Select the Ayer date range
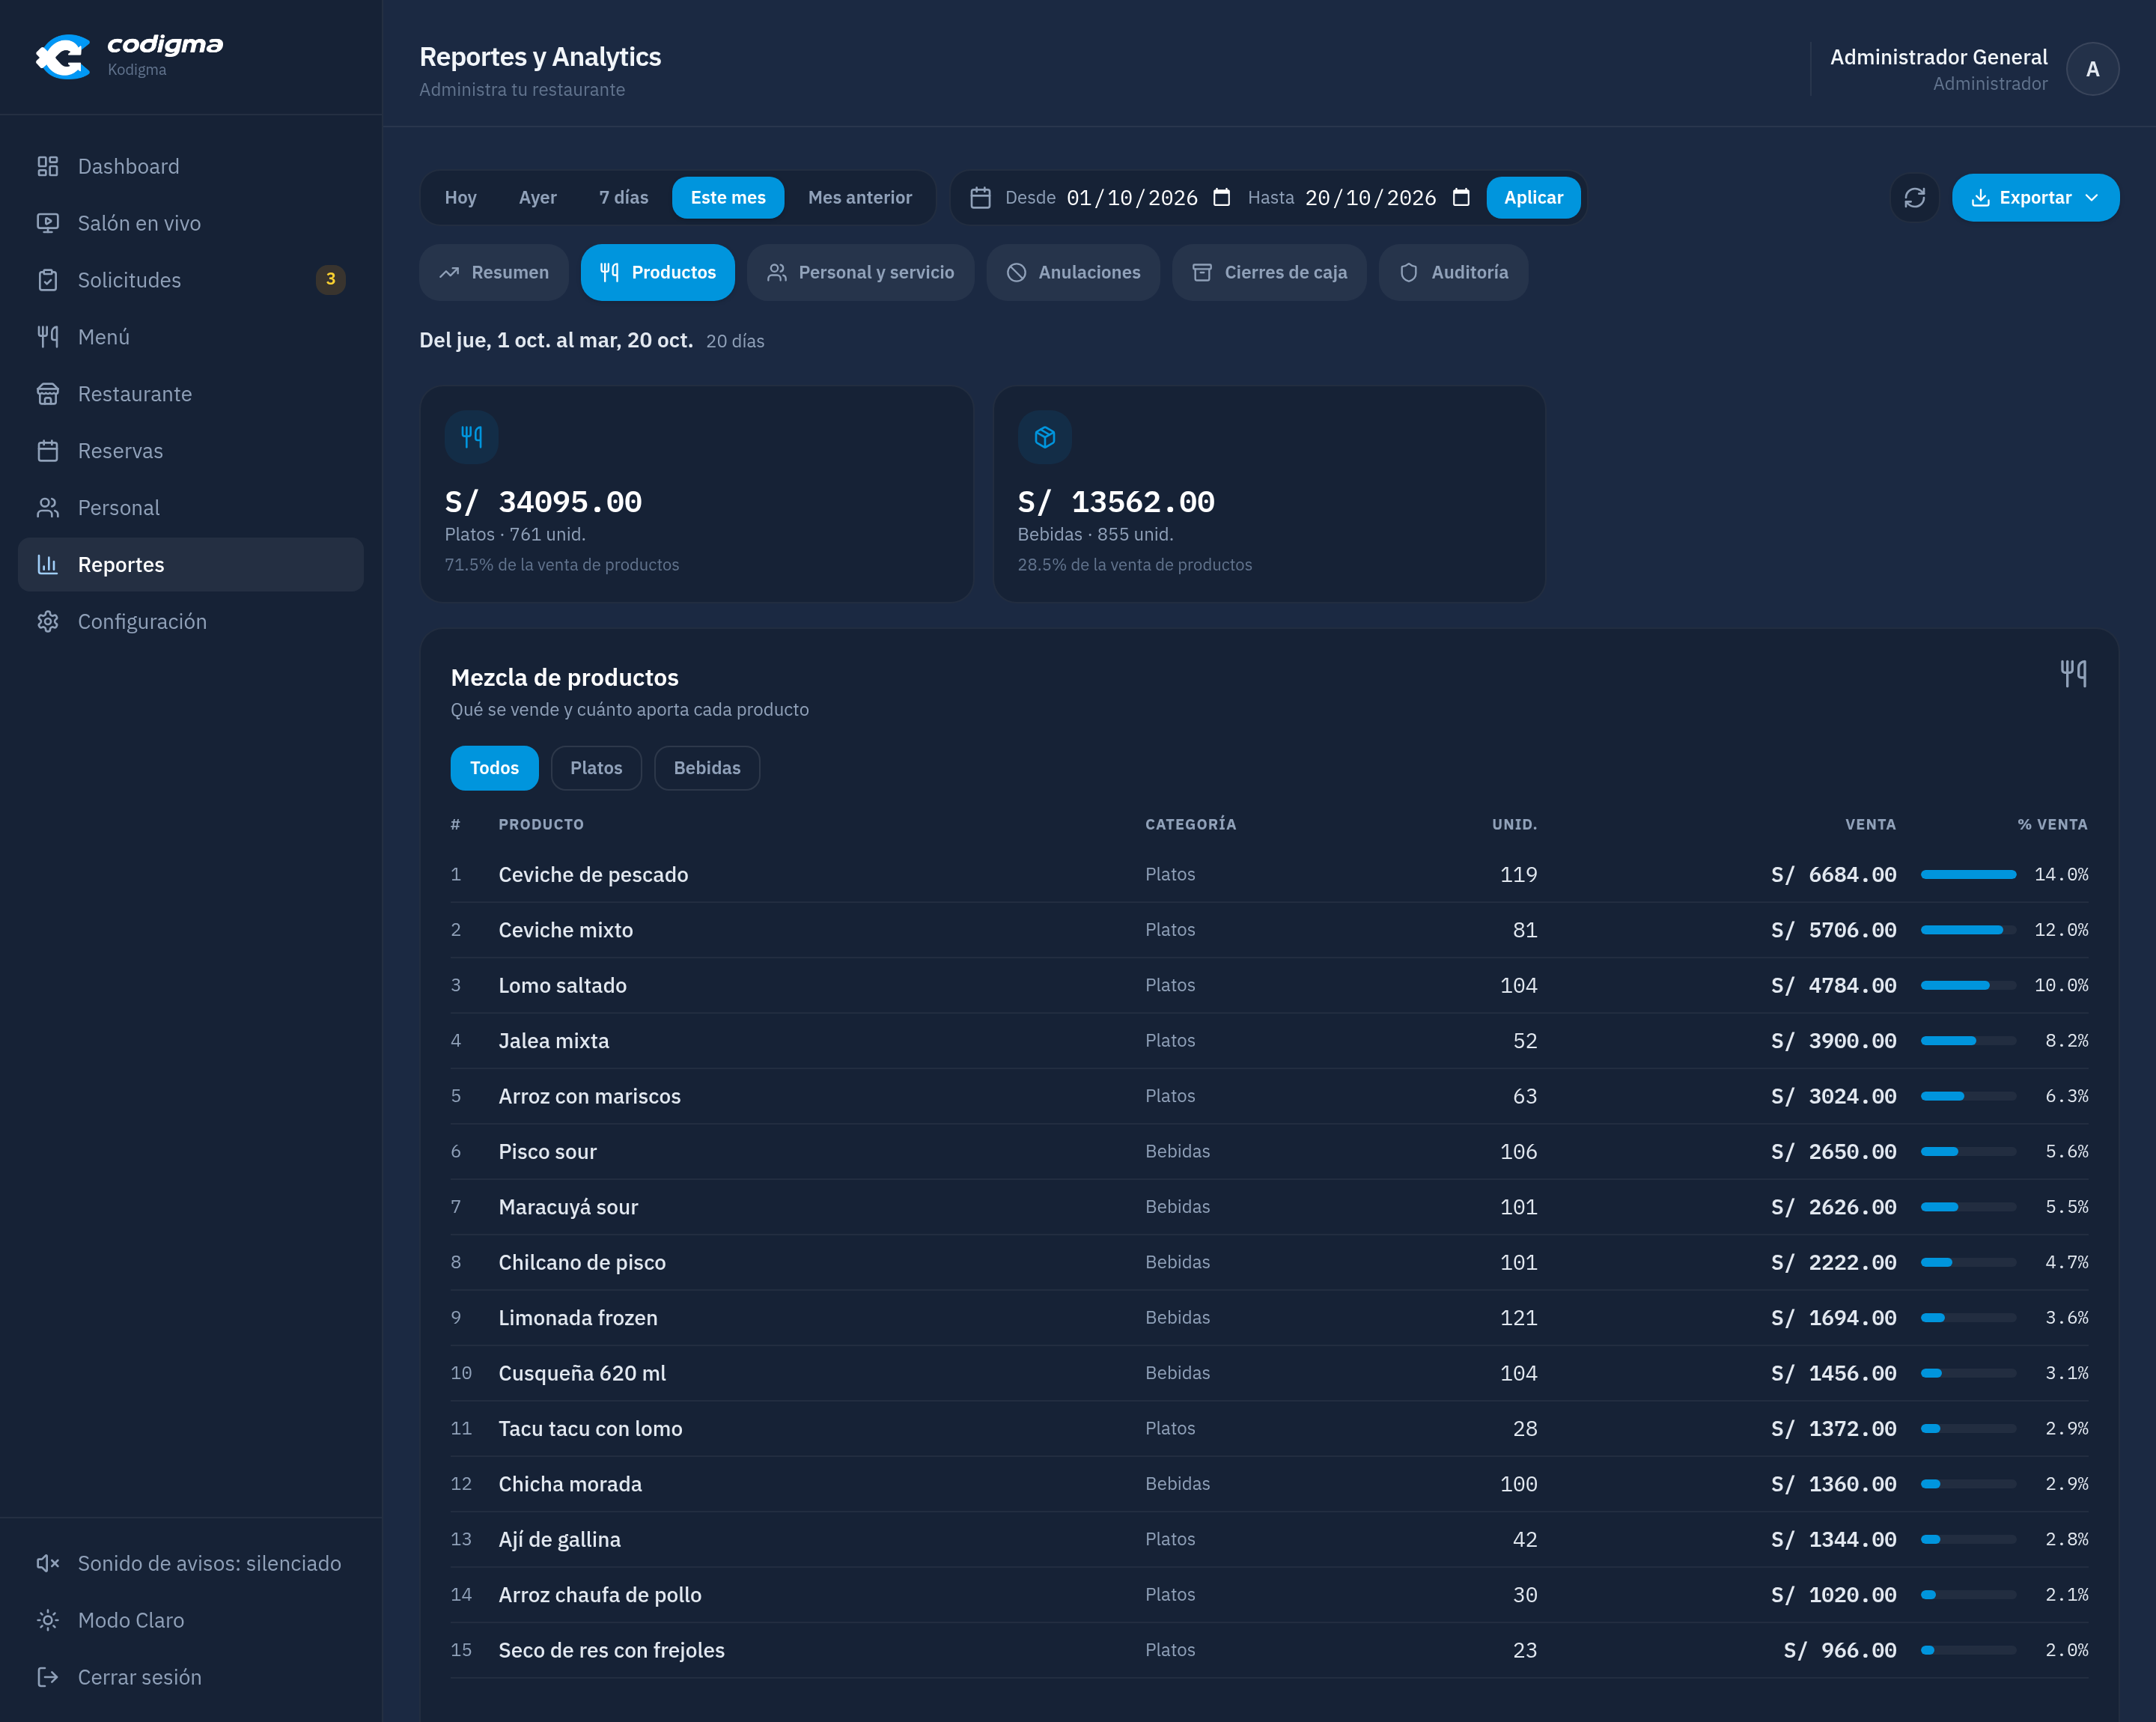 [x=537, y=198]
